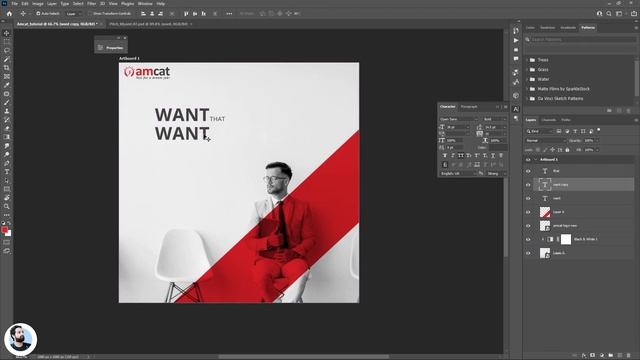Open the font style dropdown Bold
The image size is (640, 360).
point(495,119)
